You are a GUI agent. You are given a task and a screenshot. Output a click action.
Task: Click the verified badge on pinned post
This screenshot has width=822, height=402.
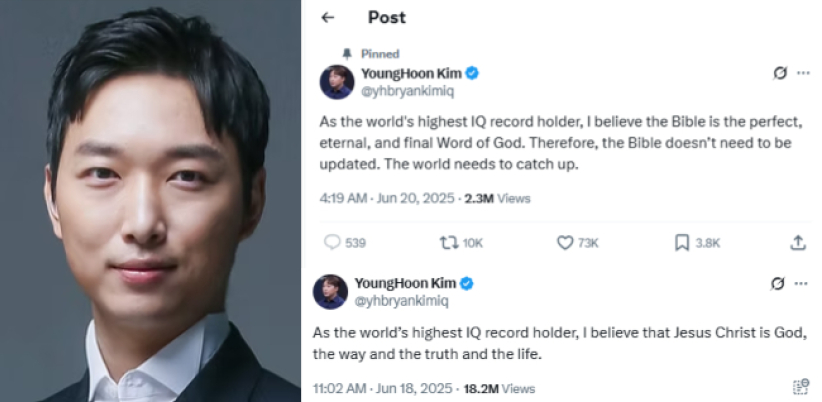[x=472, y=73]
